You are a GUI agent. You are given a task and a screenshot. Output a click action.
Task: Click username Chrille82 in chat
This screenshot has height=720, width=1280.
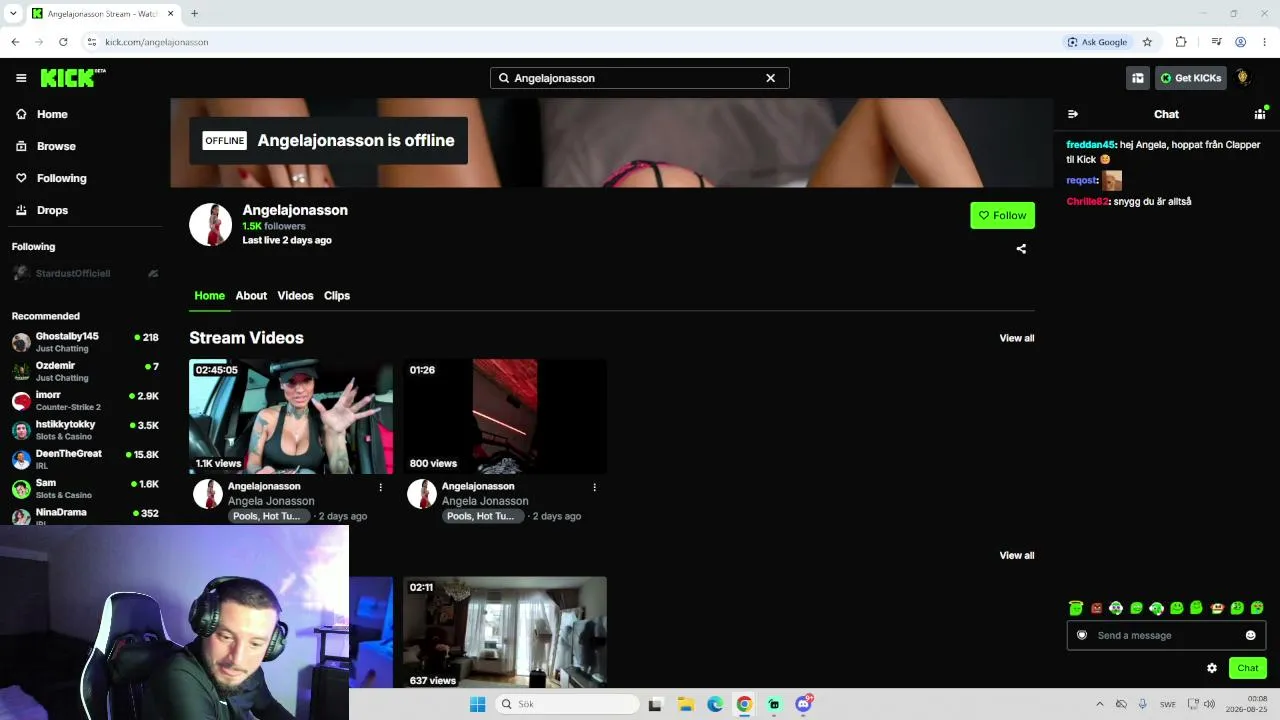pyautogui.click(x=1087, y=202)
